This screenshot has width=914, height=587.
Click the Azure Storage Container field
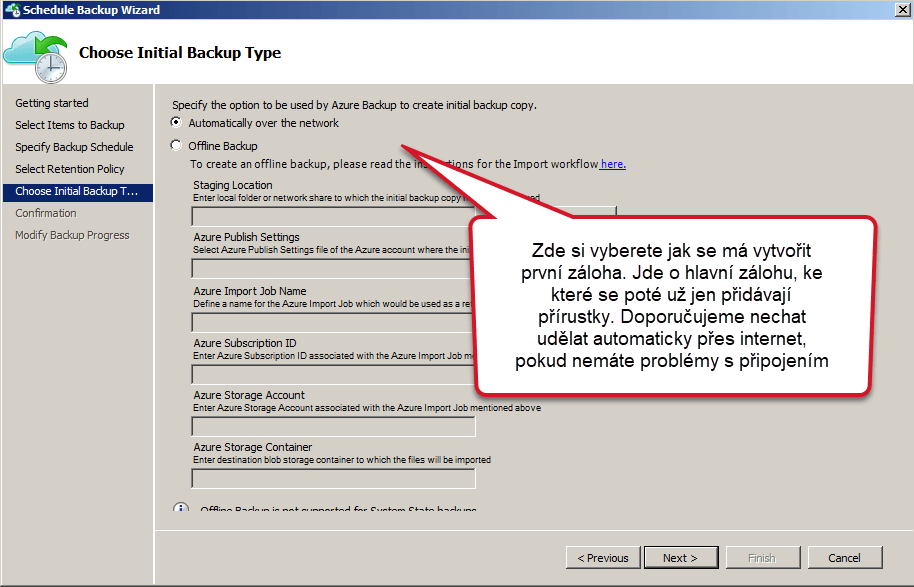333,479
